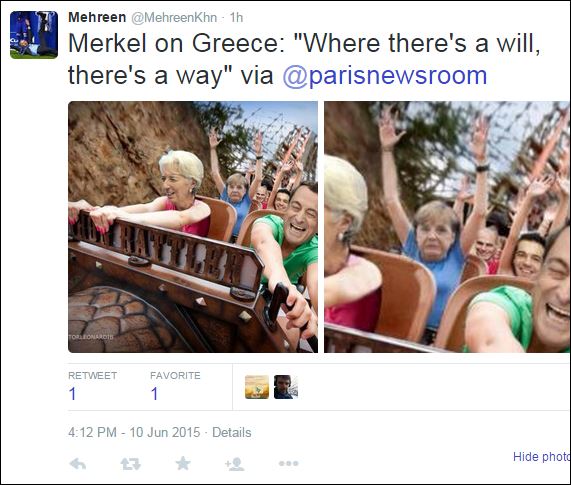Enlarge the right zoomed-in photo
571x485 pixels.
pos(448,227)
